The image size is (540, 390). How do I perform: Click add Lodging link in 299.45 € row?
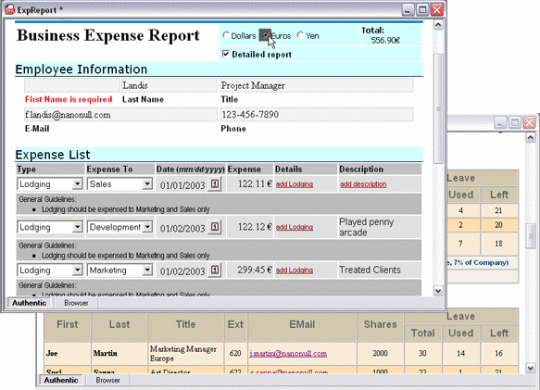click(294, 270)
